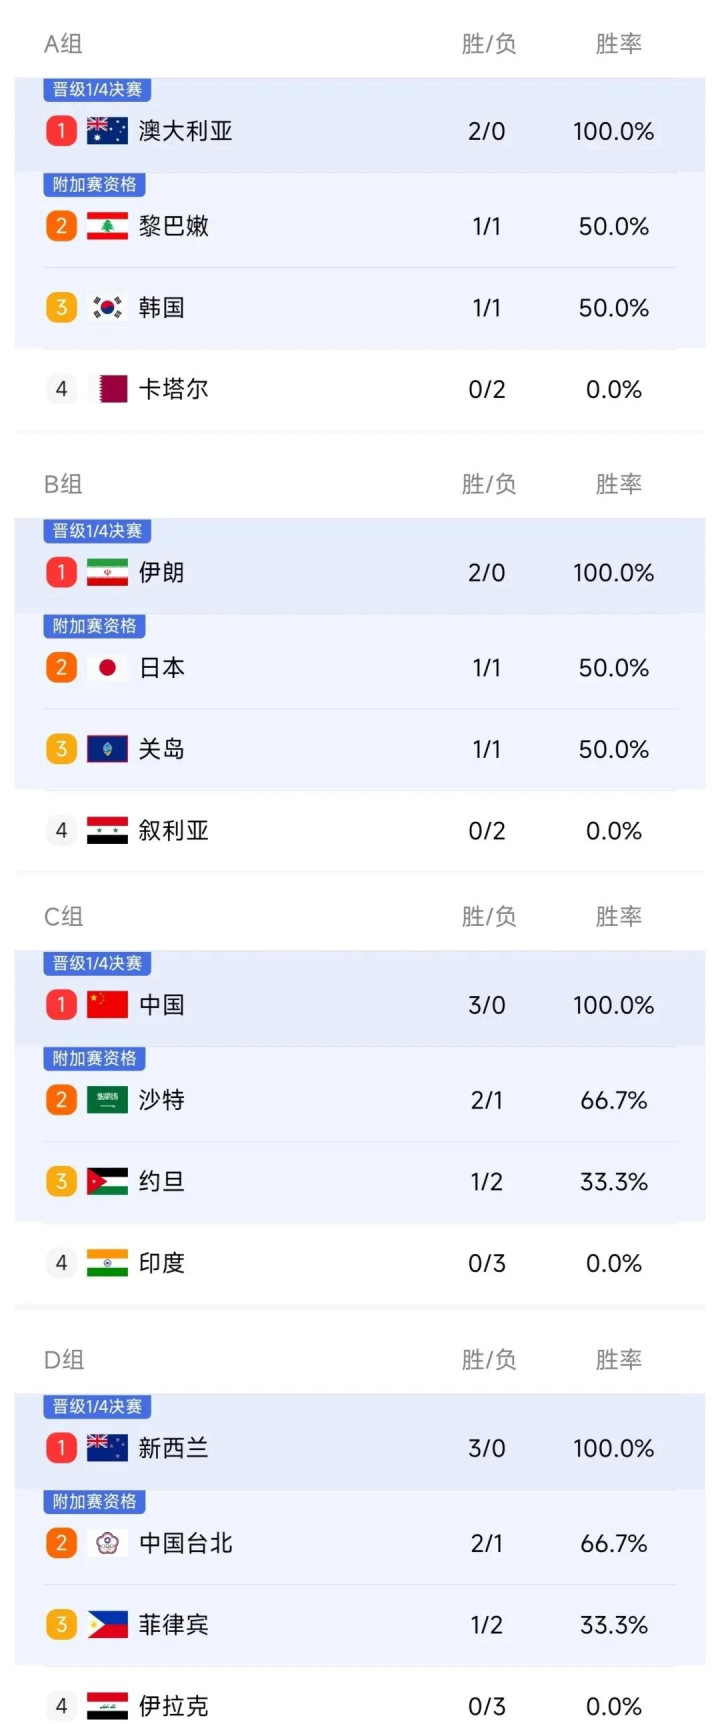Click the China flag icon
Viewport: 720px width, 1724px height.
[107, 1004]
